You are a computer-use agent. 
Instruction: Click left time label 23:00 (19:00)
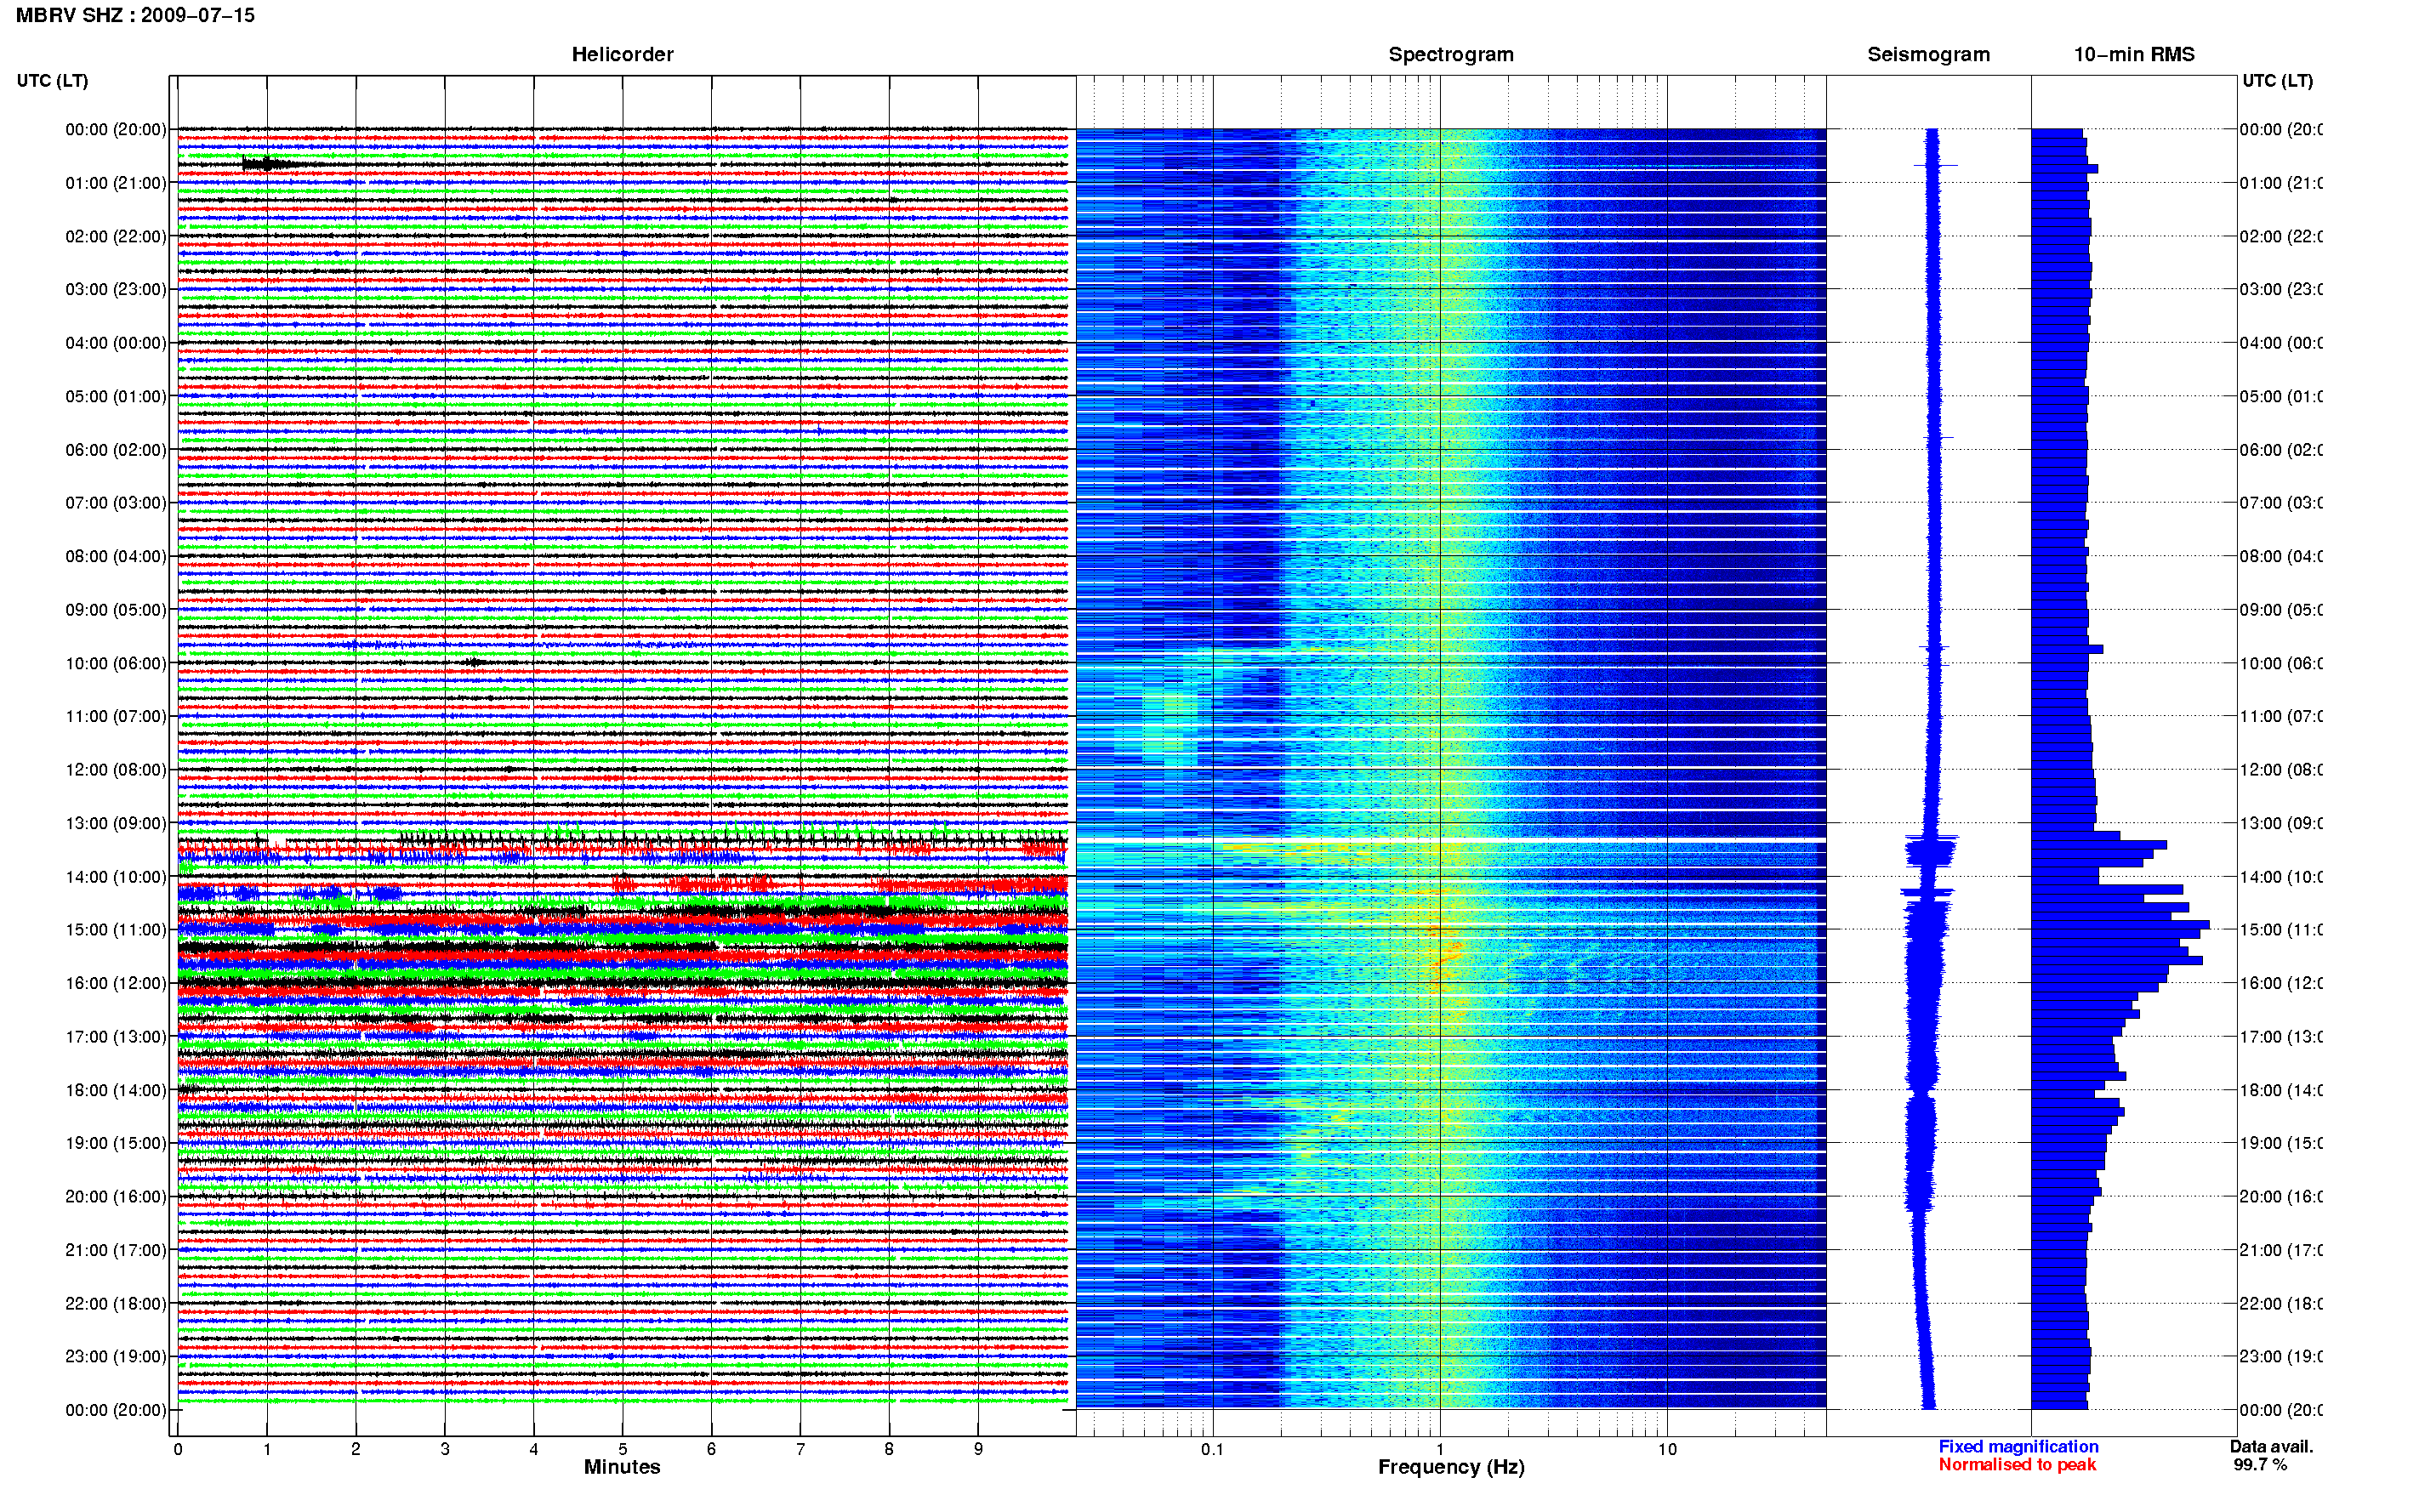coord(116,1356)
